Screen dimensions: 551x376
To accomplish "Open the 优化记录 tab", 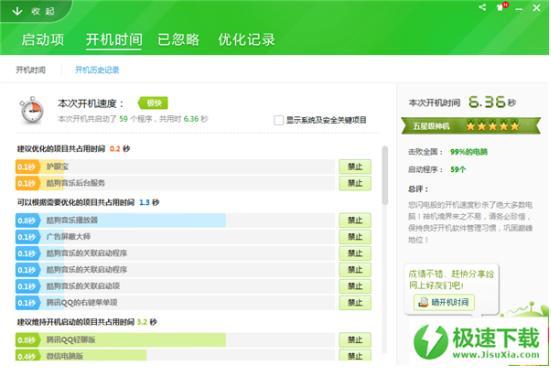I will tap(246, 39).
